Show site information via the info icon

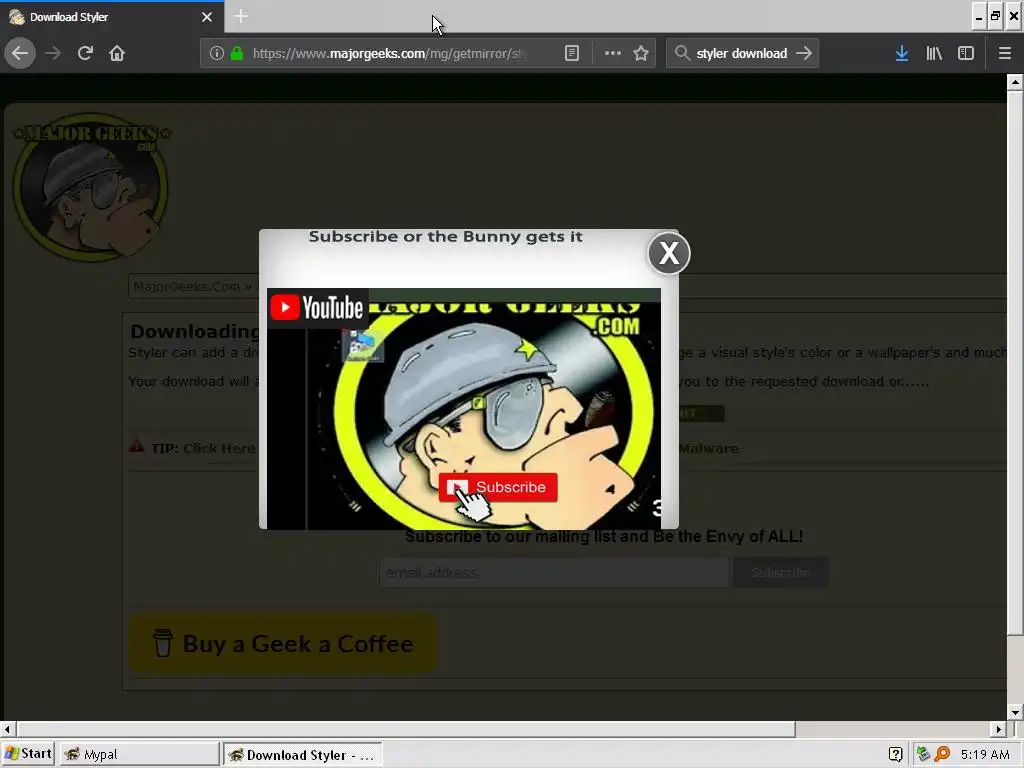pyautogui.click(x=217, y=53)
